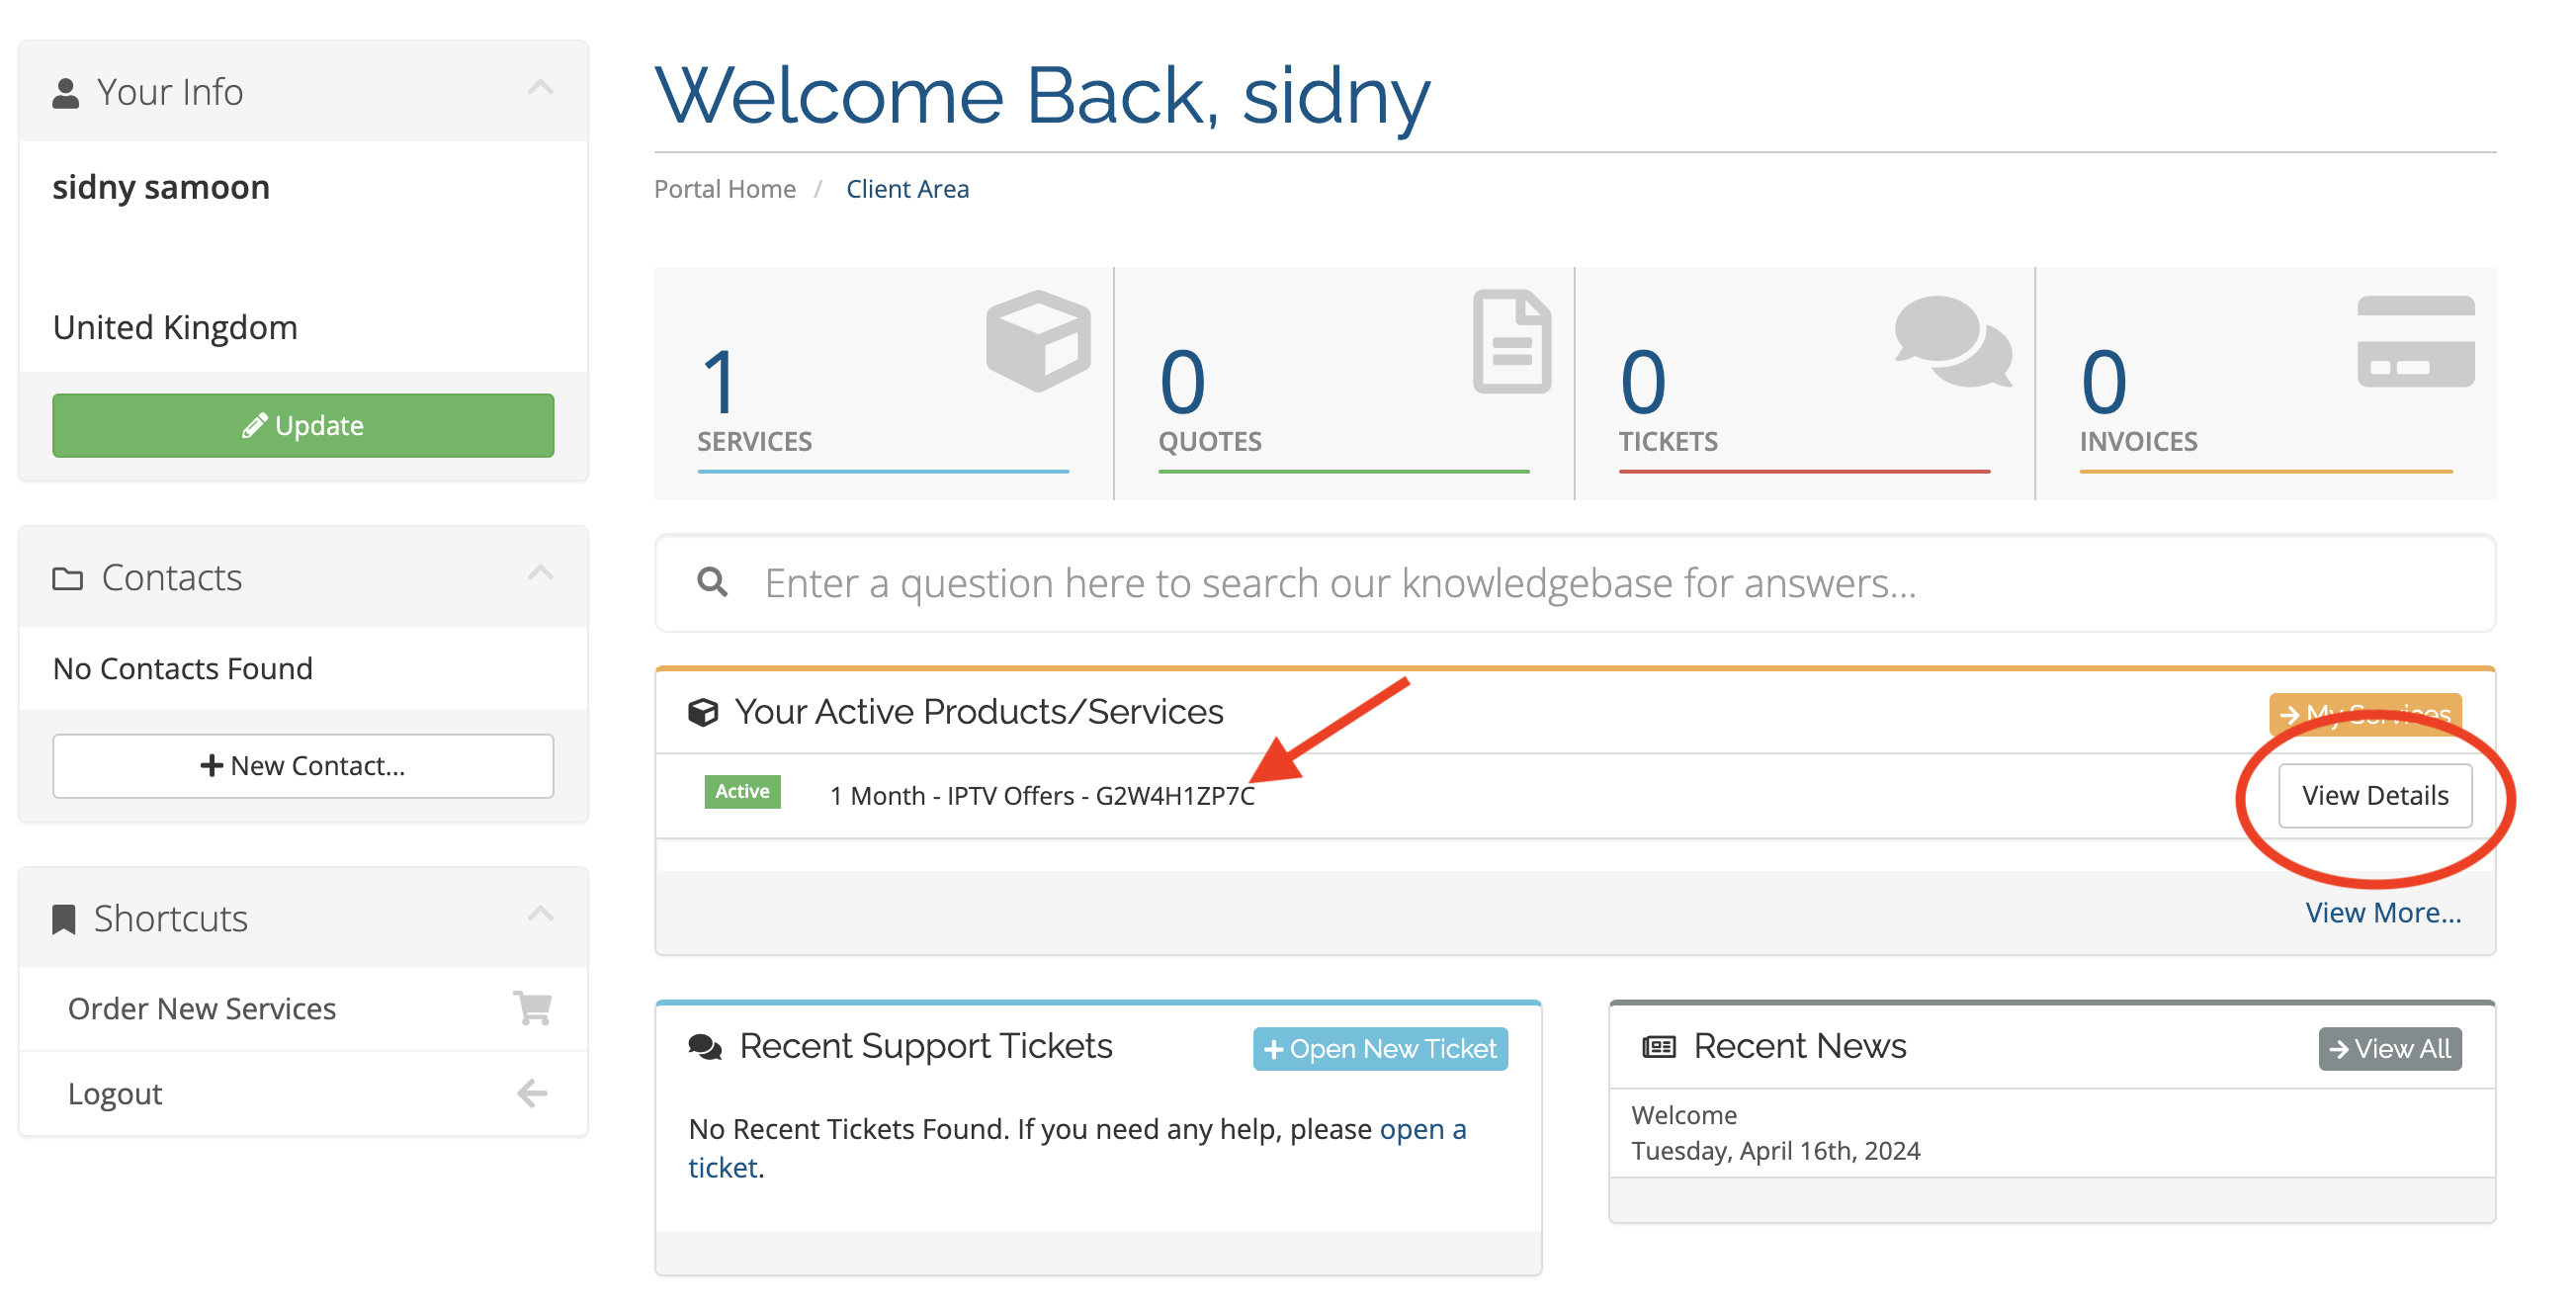Viewport: 2576px width, 1311px height.
Task: Click the Services cube icon
Action: click(x=1038, y=341)
